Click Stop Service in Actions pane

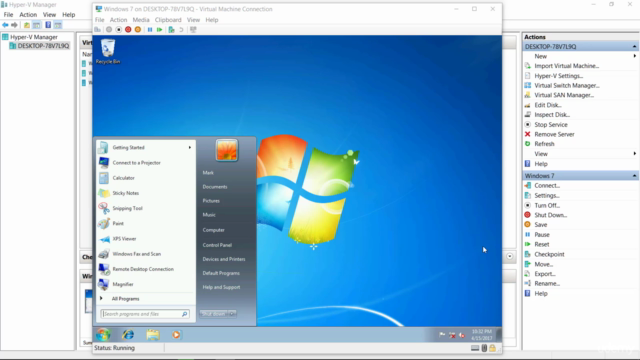551,124
